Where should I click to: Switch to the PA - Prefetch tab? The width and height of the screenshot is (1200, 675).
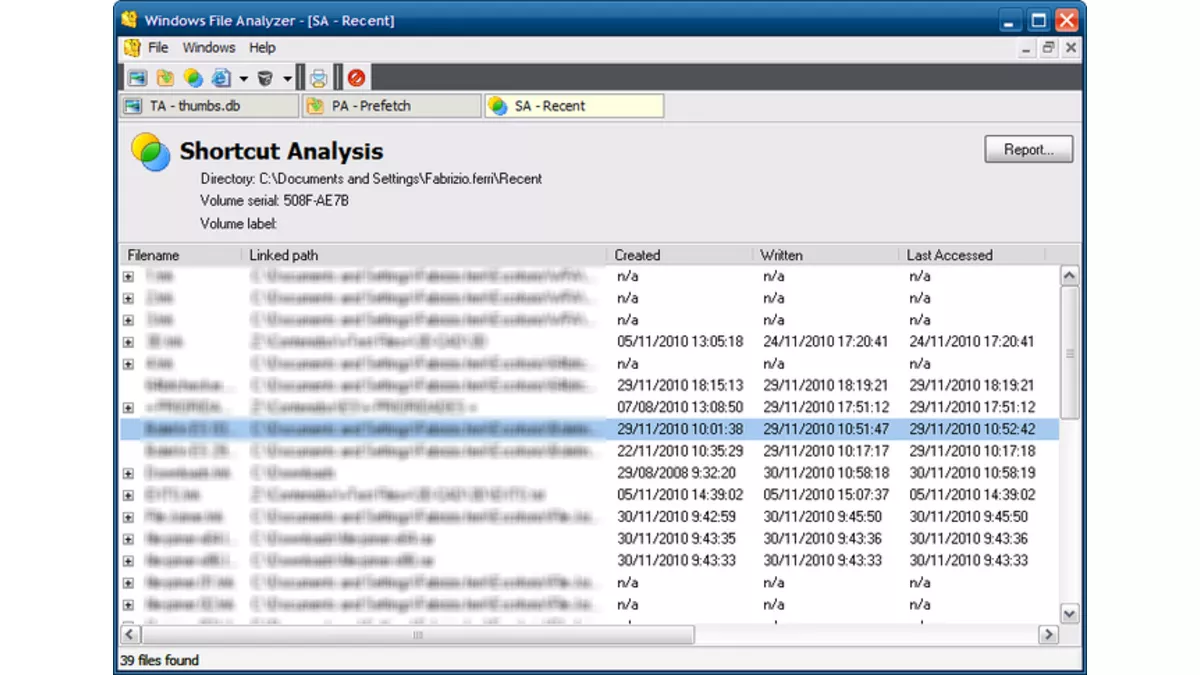(390, 106)
